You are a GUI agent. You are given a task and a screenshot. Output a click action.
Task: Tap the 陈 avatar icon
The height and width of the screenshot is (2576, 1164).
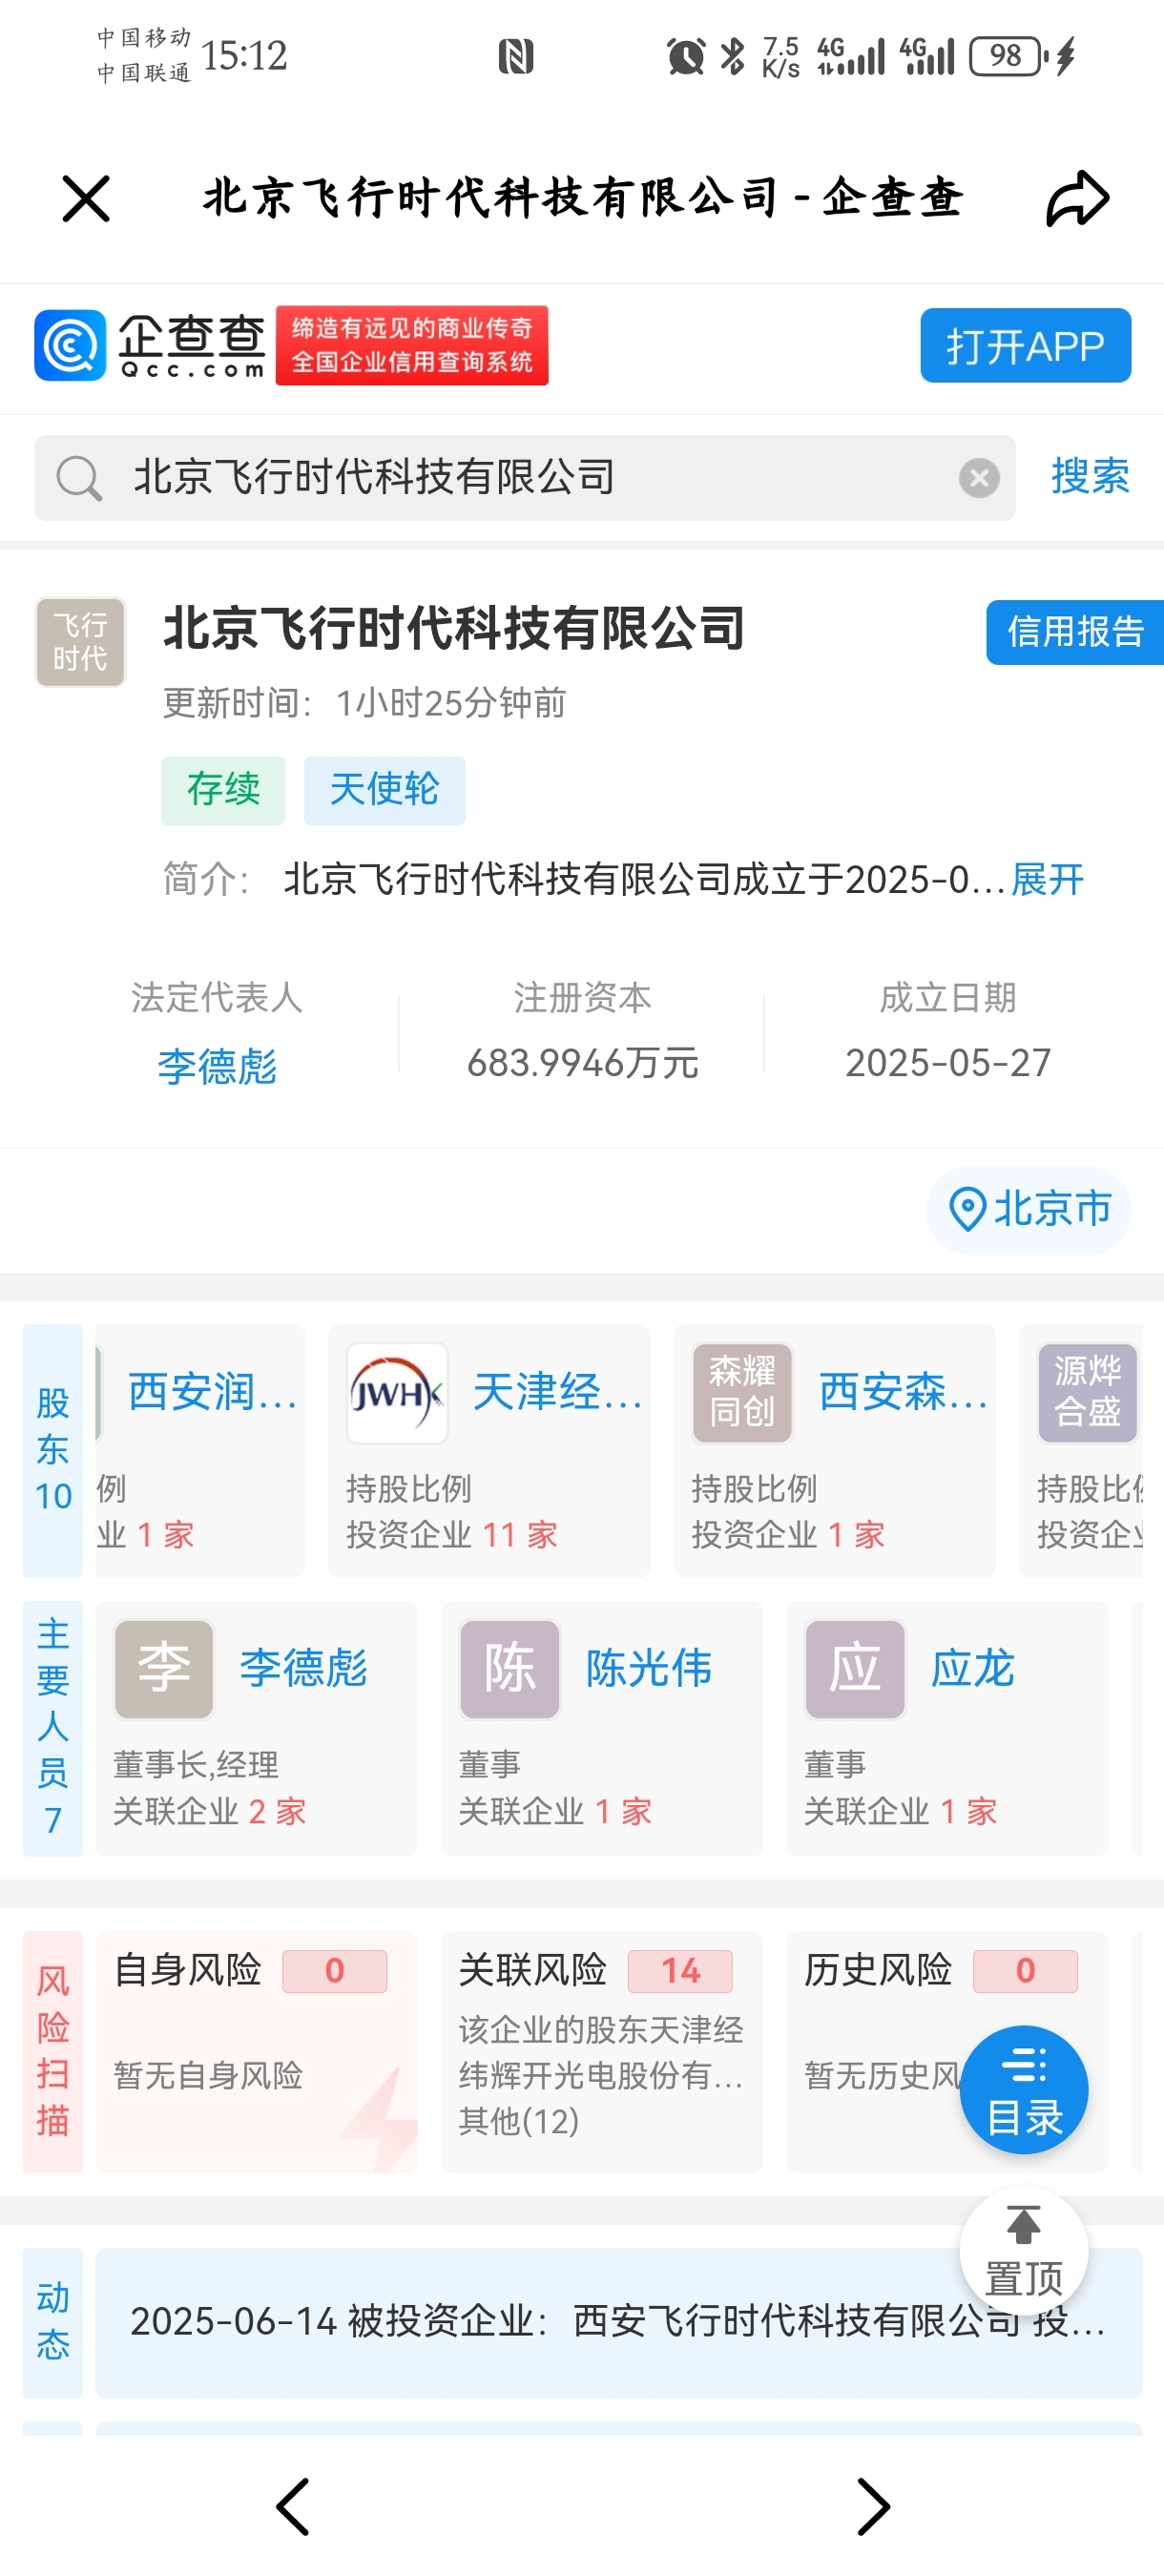509,1669
